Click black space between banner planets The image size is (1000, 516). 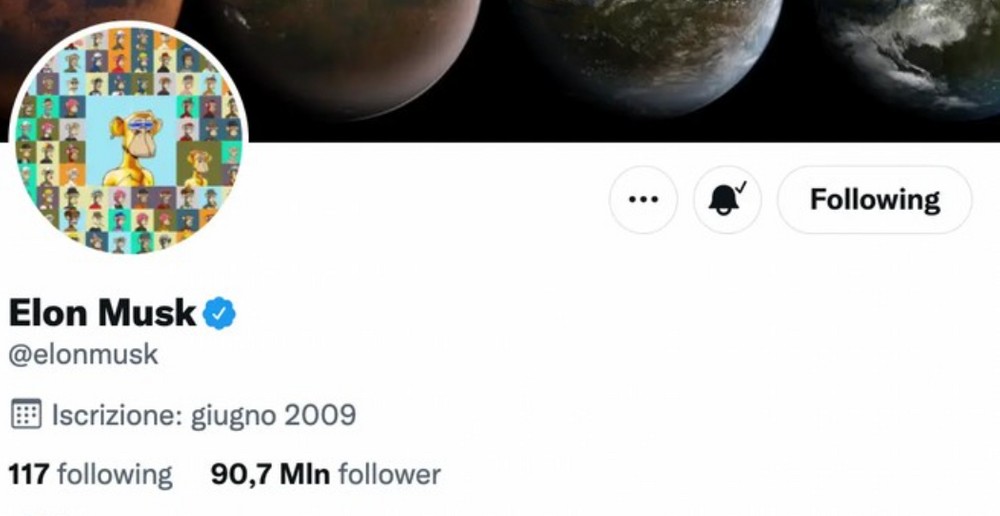[x=496, y=96]
